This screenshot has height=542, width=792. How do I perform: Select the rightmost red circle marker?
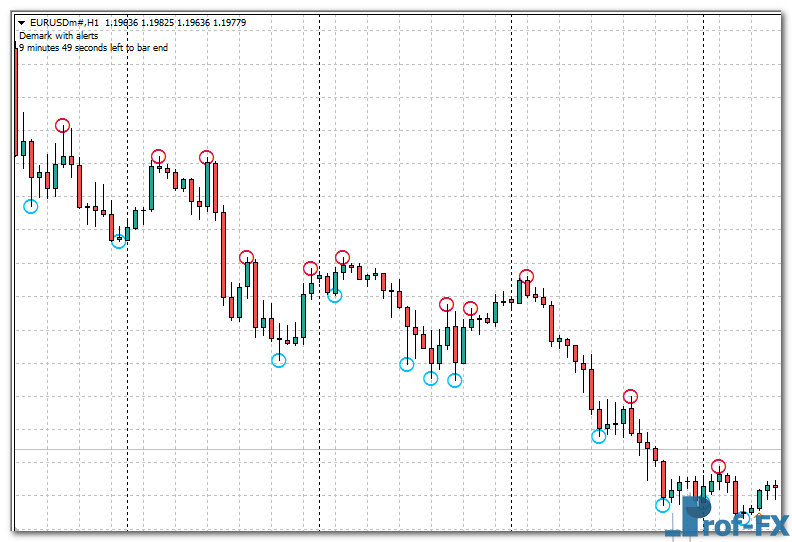[x=718, y=466]
